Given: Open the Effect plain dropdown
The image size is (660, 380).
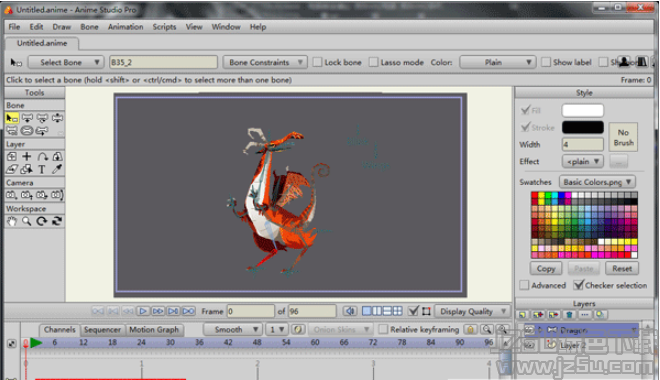Looking at the screenshot, I should point(583,162).
